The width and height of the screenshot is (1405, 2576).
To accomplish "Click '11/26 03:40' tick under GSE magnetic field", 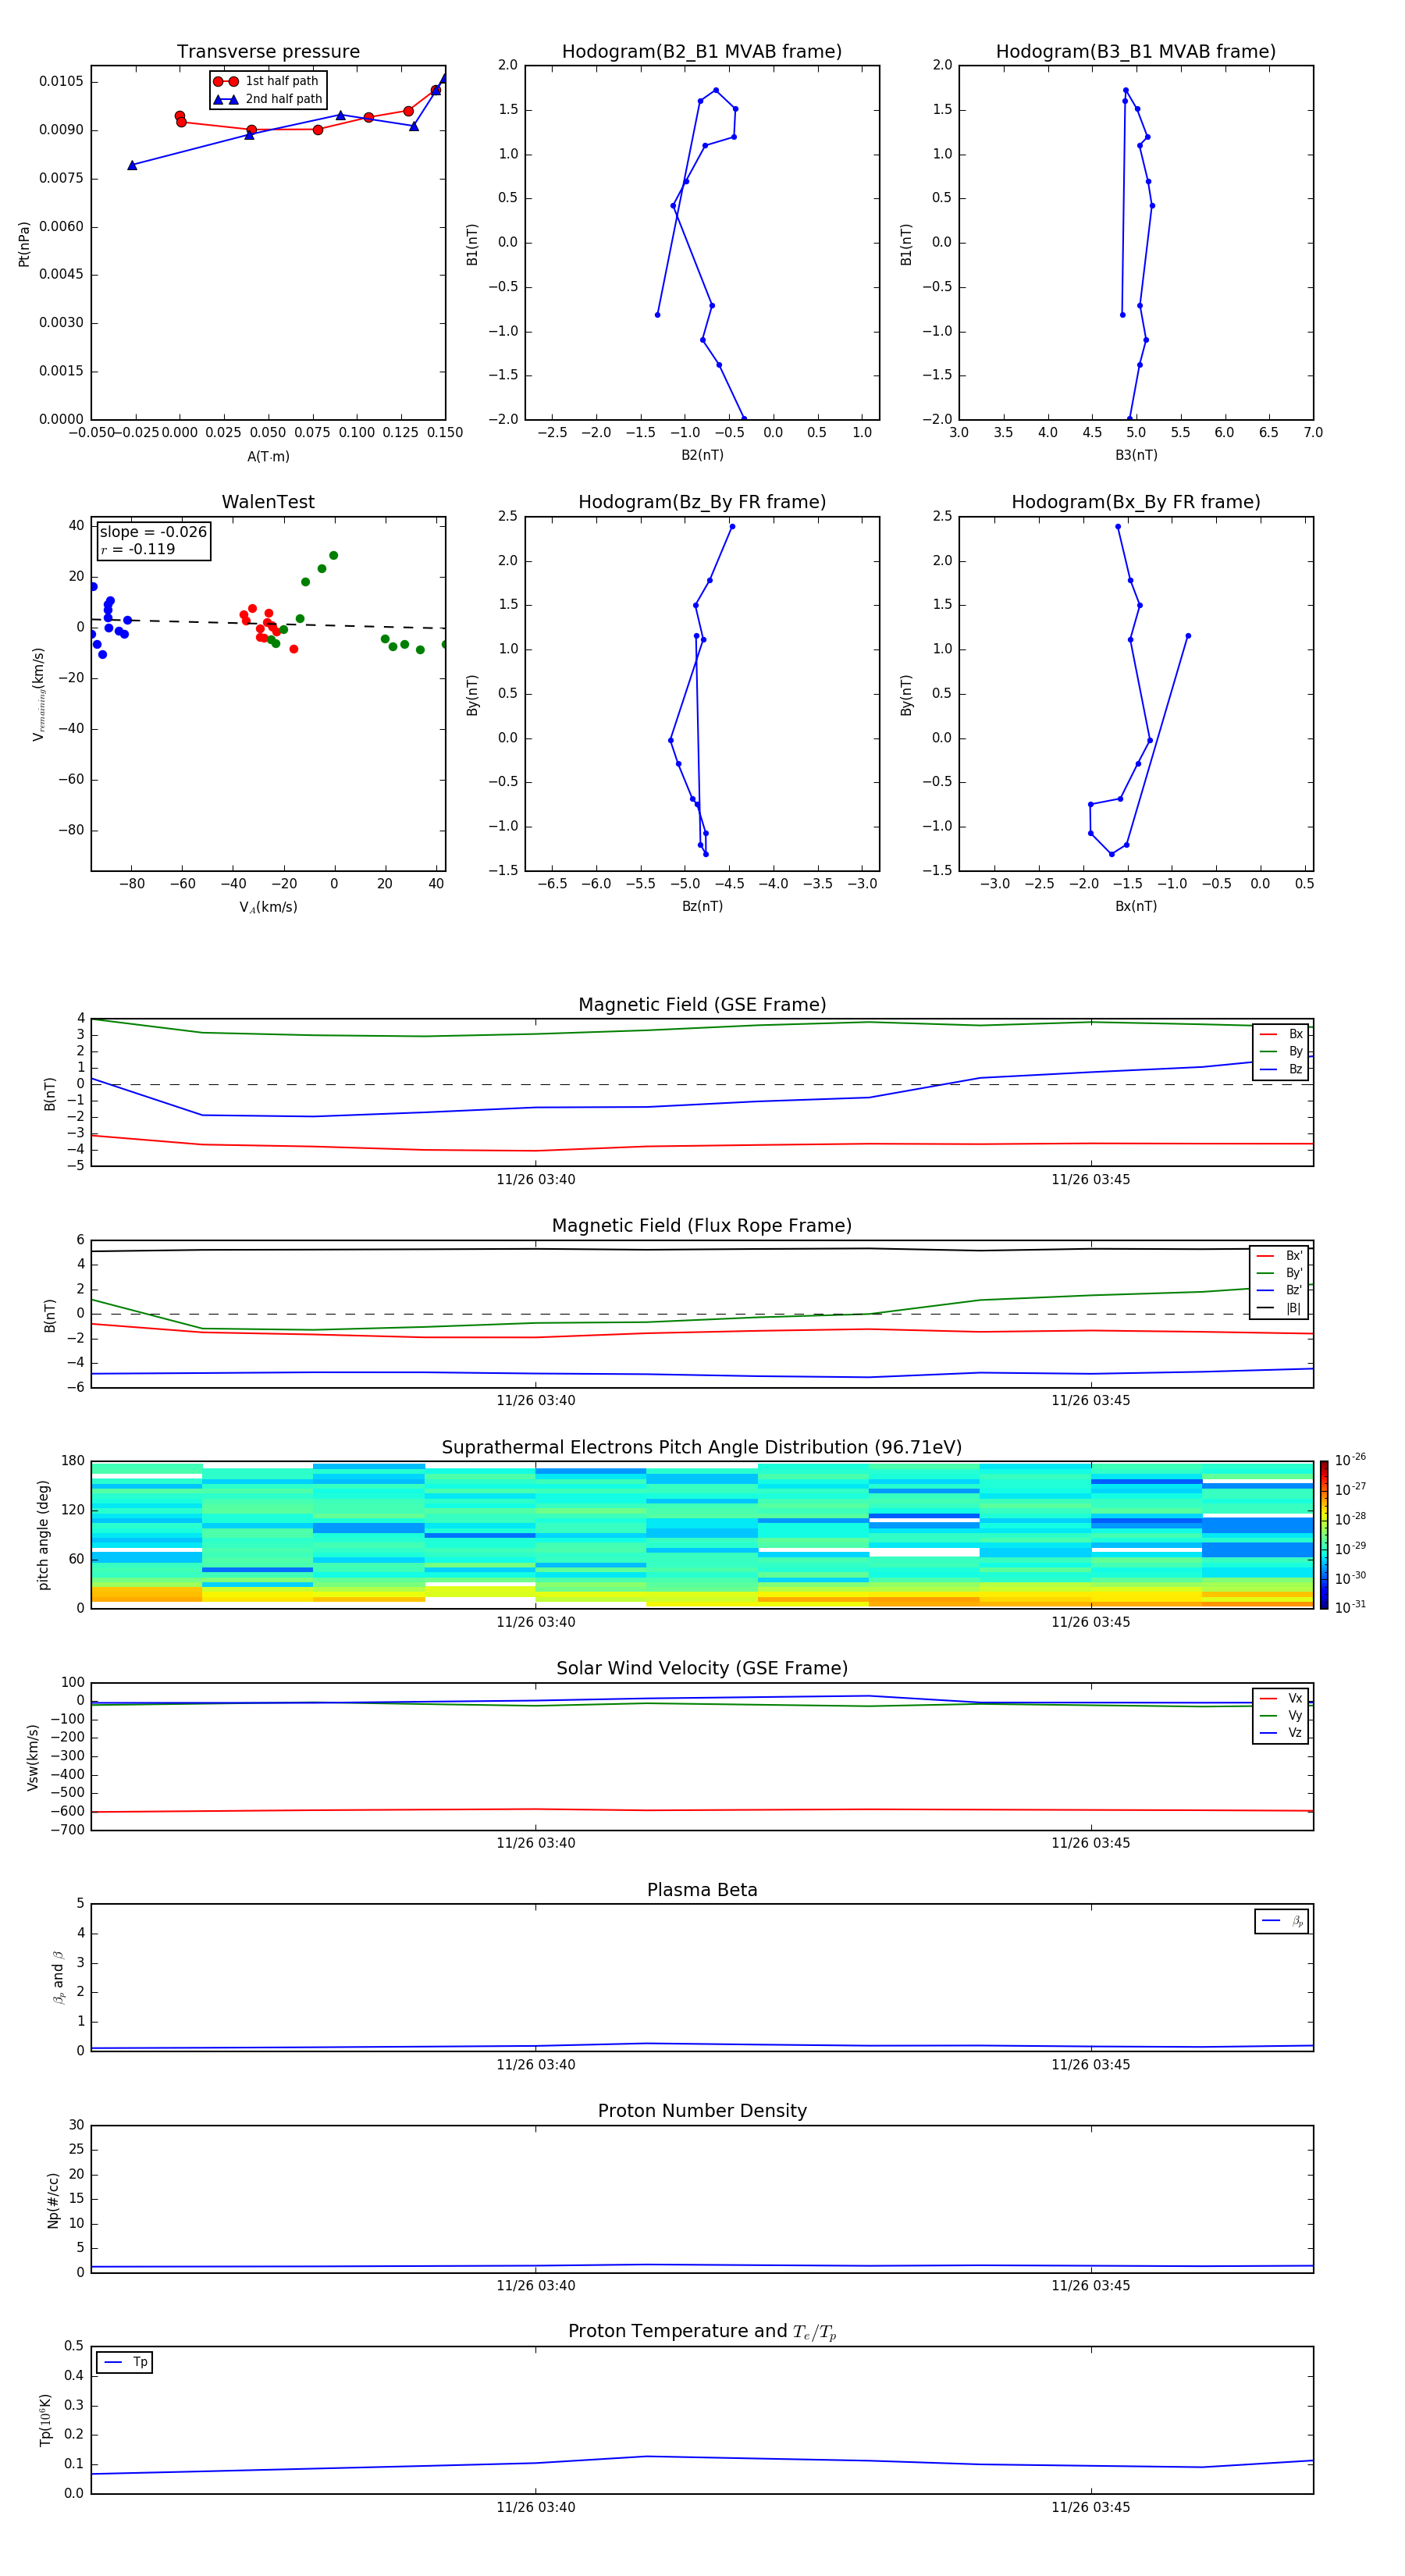I will [x=536, y=1180].
